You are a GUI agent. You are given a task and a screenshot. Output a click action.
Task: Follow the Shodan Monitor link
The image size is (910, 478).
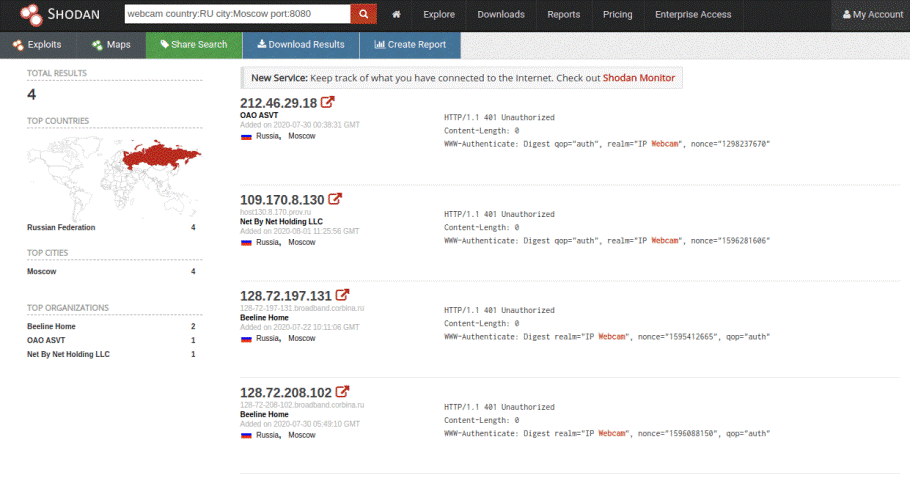pos(638,78)
